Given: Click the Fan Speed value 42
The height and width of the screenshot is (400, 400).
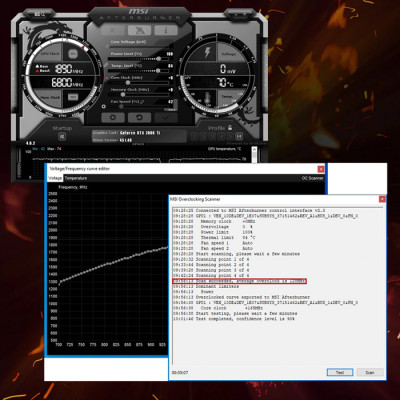Looking at the screenshot, I should pos(171,102).
